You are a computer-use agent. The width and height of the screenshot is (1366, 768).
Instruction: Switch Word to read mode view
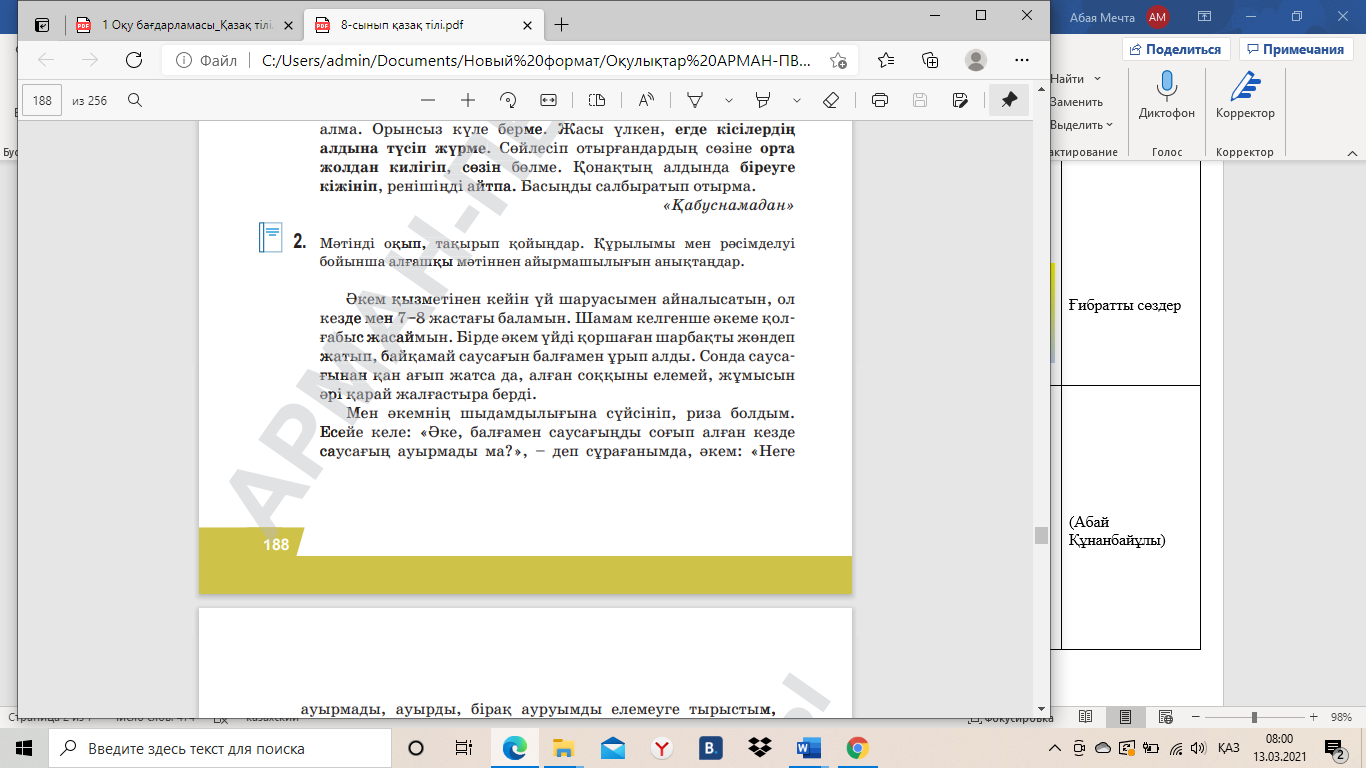(1086, 717)
